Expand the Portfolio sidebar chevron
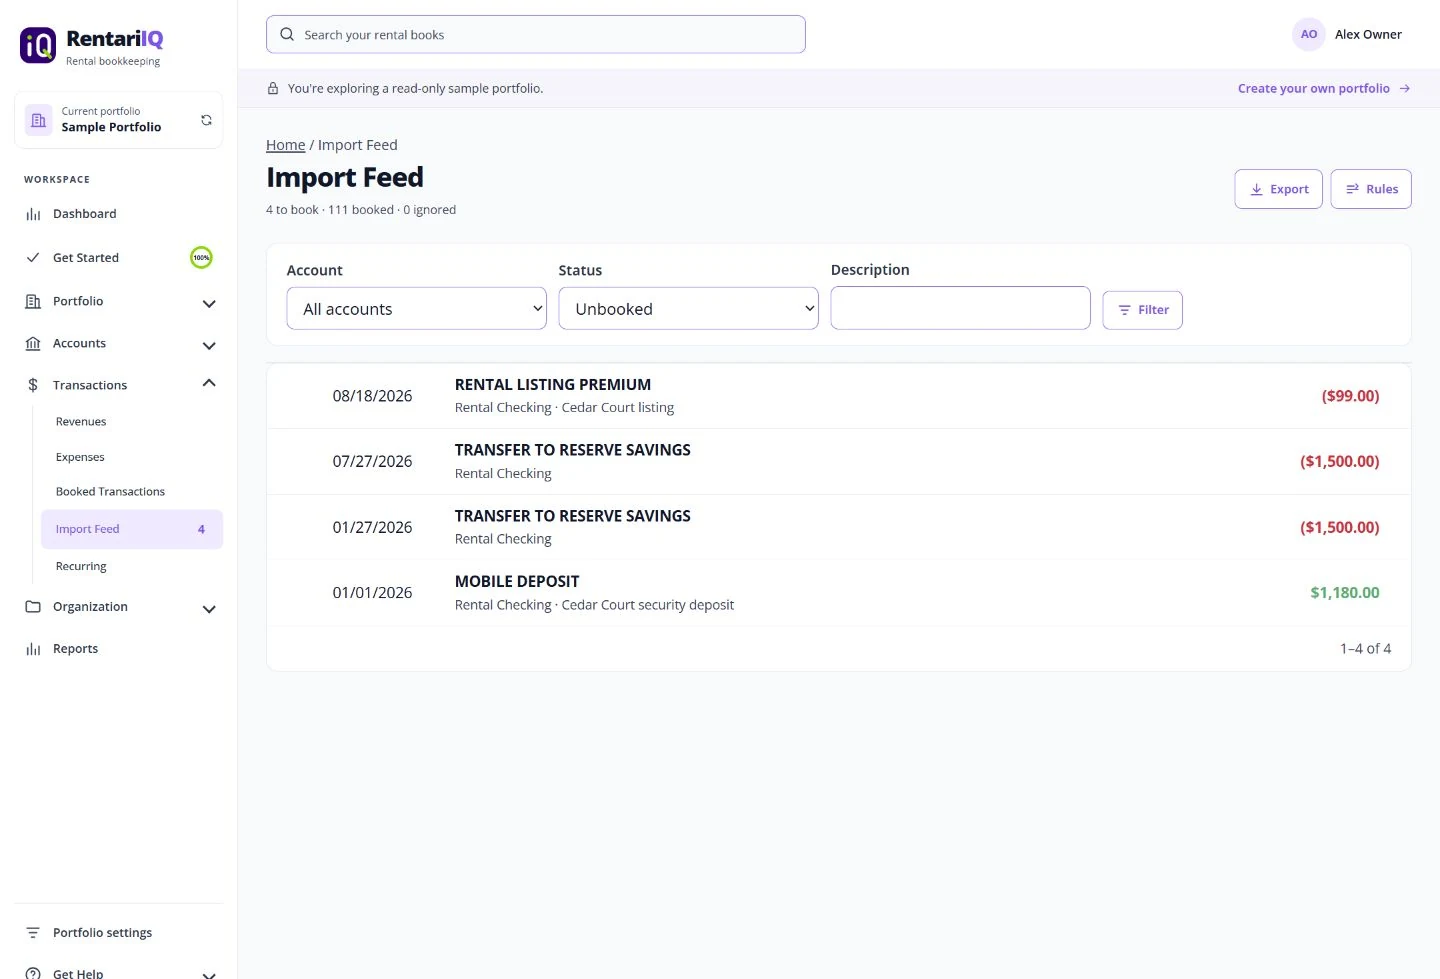Image resolution: width=1440 pixels, height=979 pixels. pyautogui.click(x=209, y=304)
